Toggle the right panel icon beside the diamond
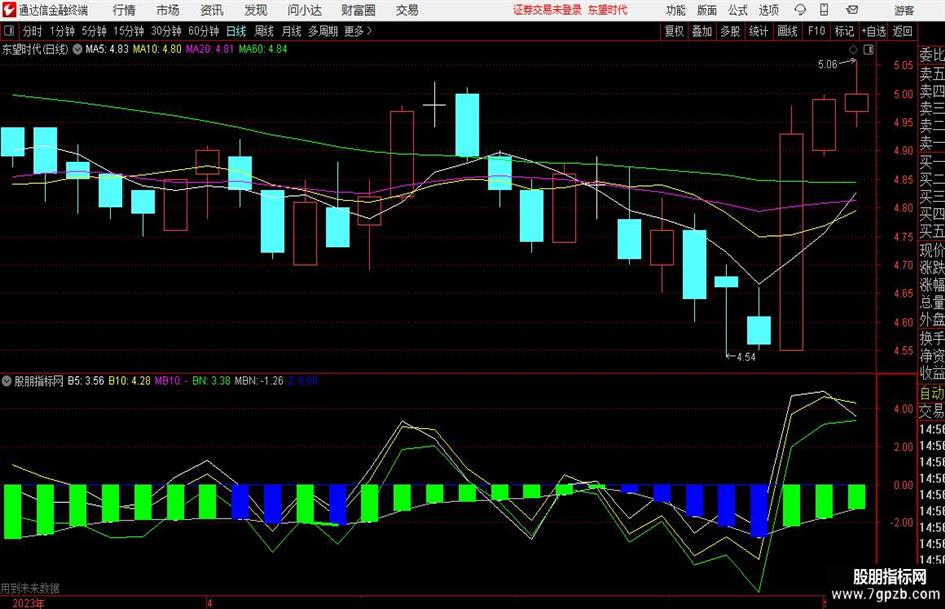The image size is (945, 609). tap(868, 50)
